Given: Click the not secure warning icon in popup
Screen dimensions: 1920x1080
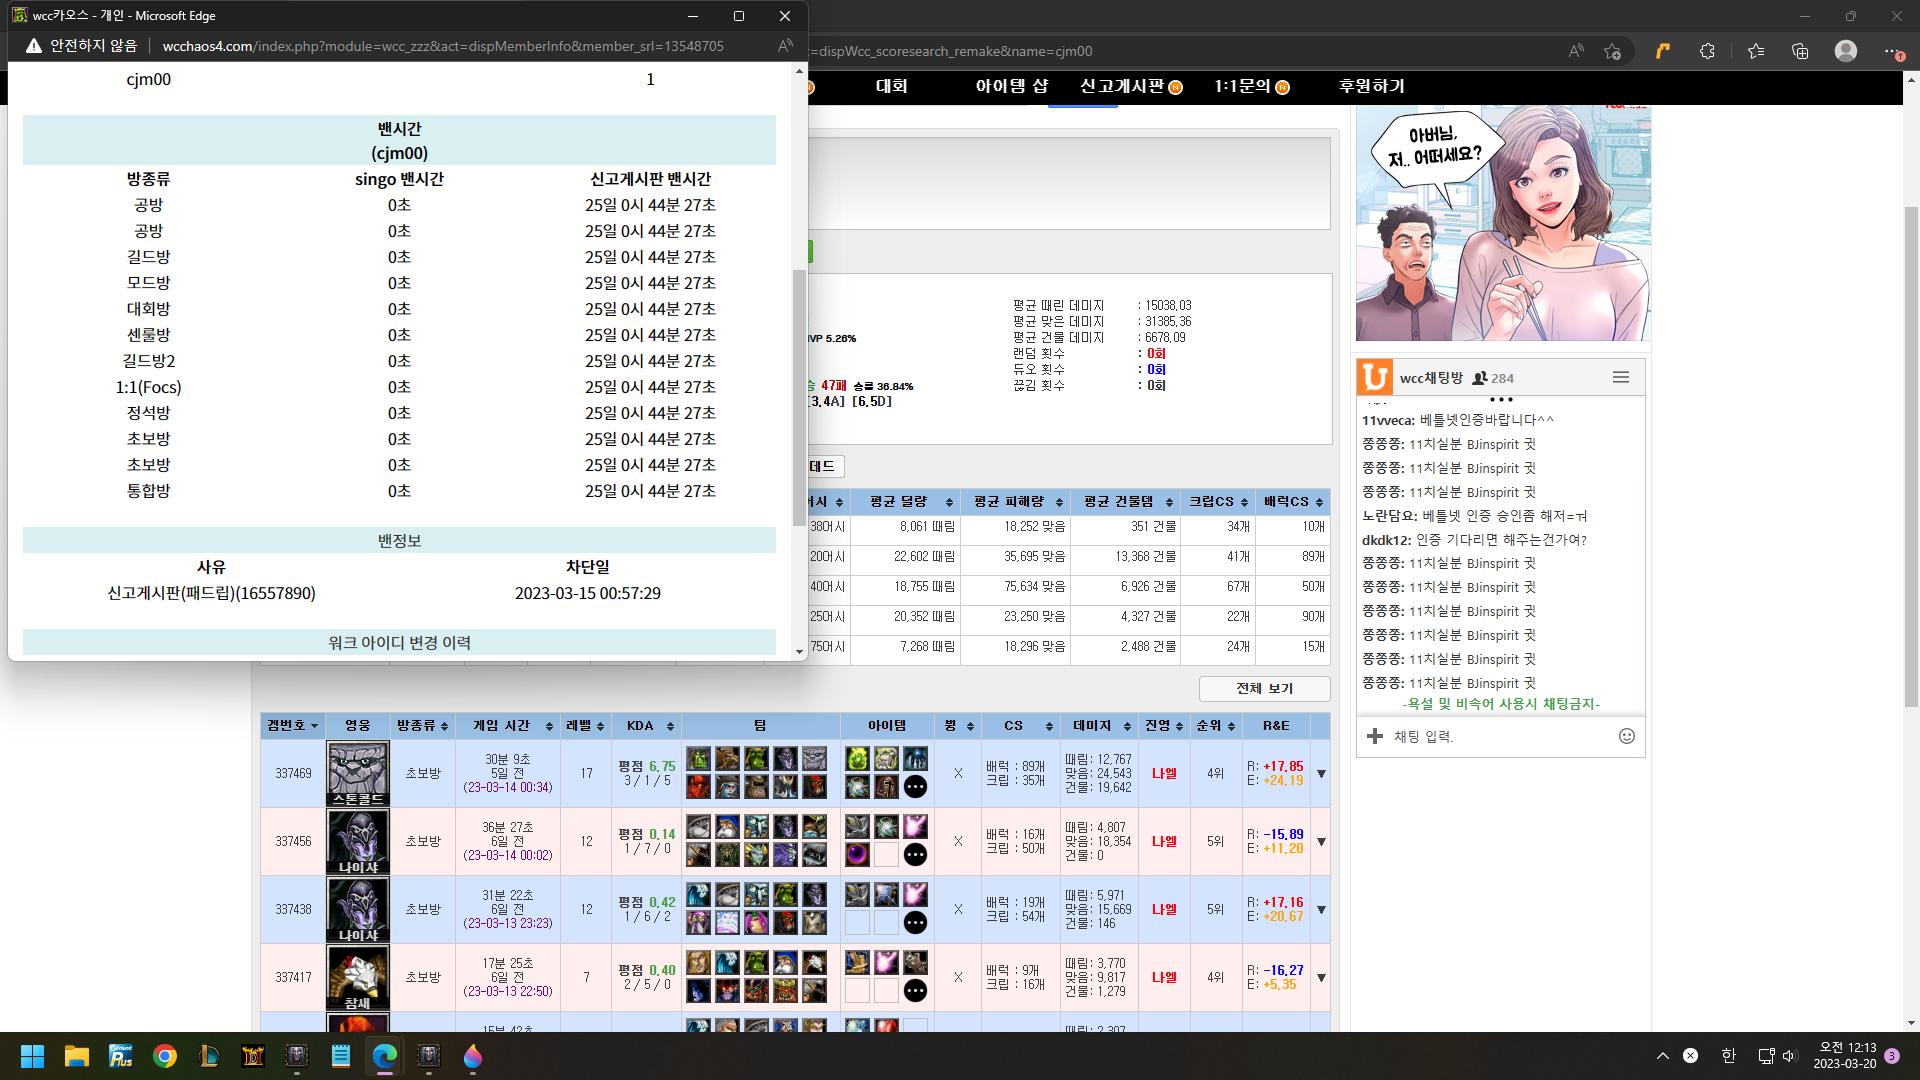Looking at the screenshot, I should (34, 46).
